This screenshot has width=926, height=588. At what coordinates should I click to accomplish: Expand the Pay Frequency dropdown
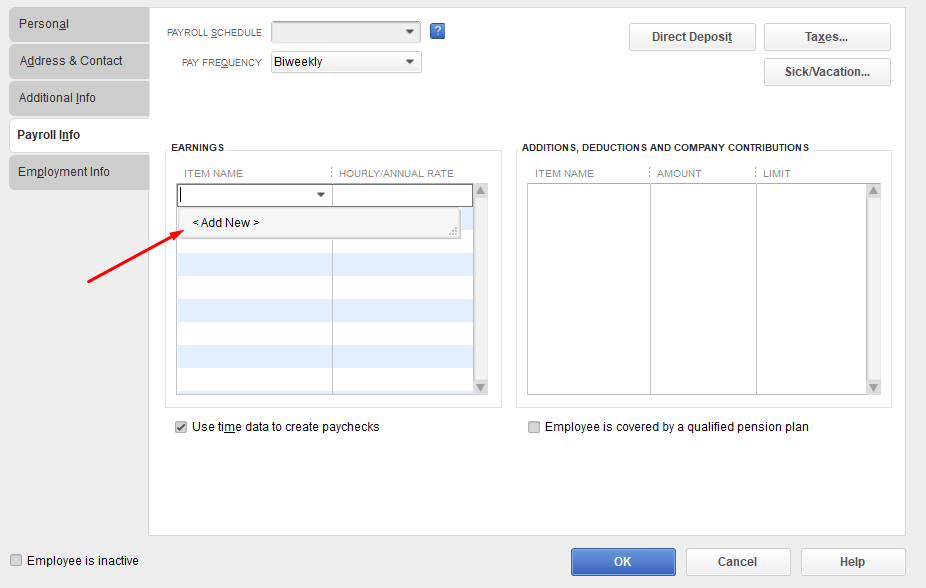tap(410, 62)
